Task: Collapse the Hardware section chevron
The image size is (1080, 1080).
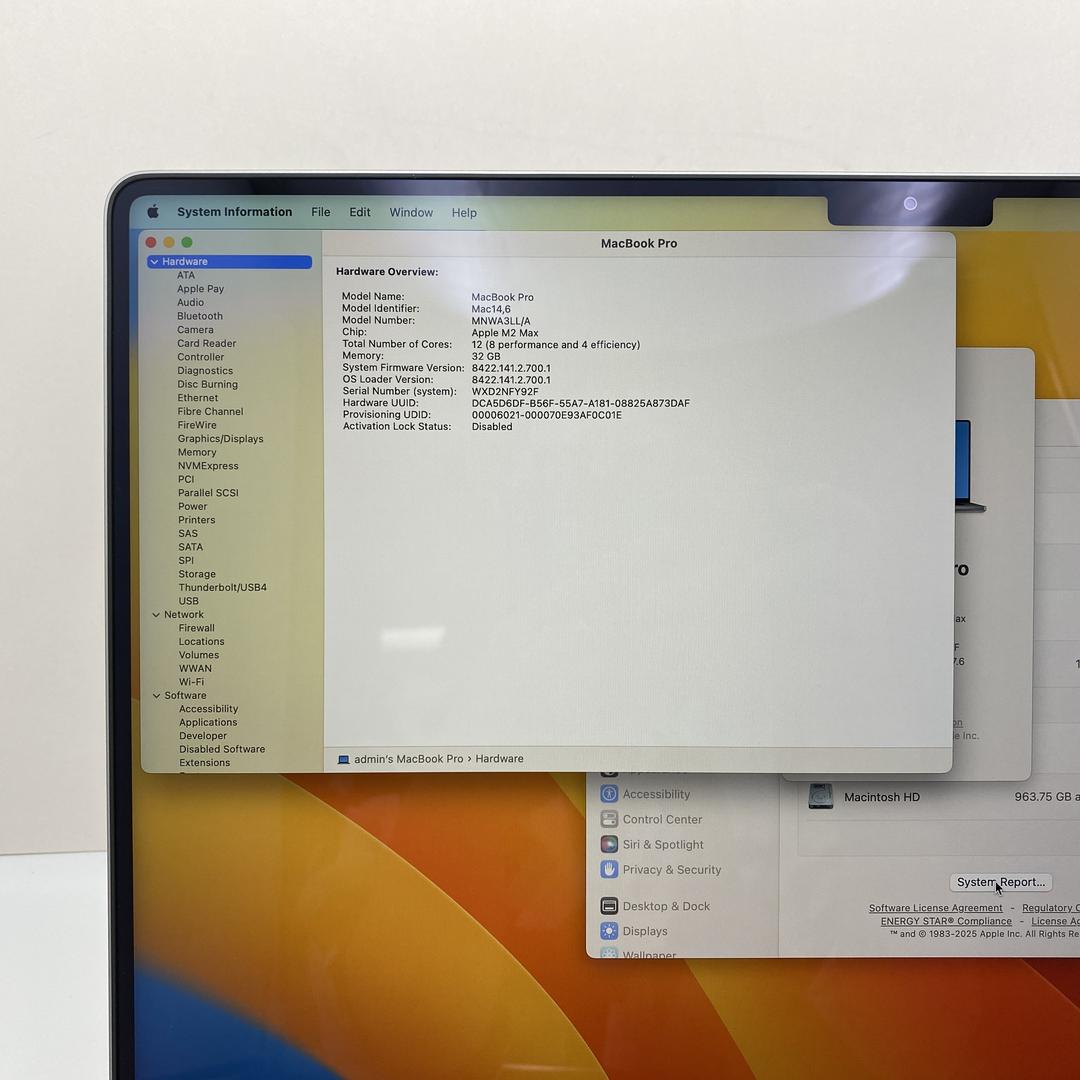Action: pos(154,262)
